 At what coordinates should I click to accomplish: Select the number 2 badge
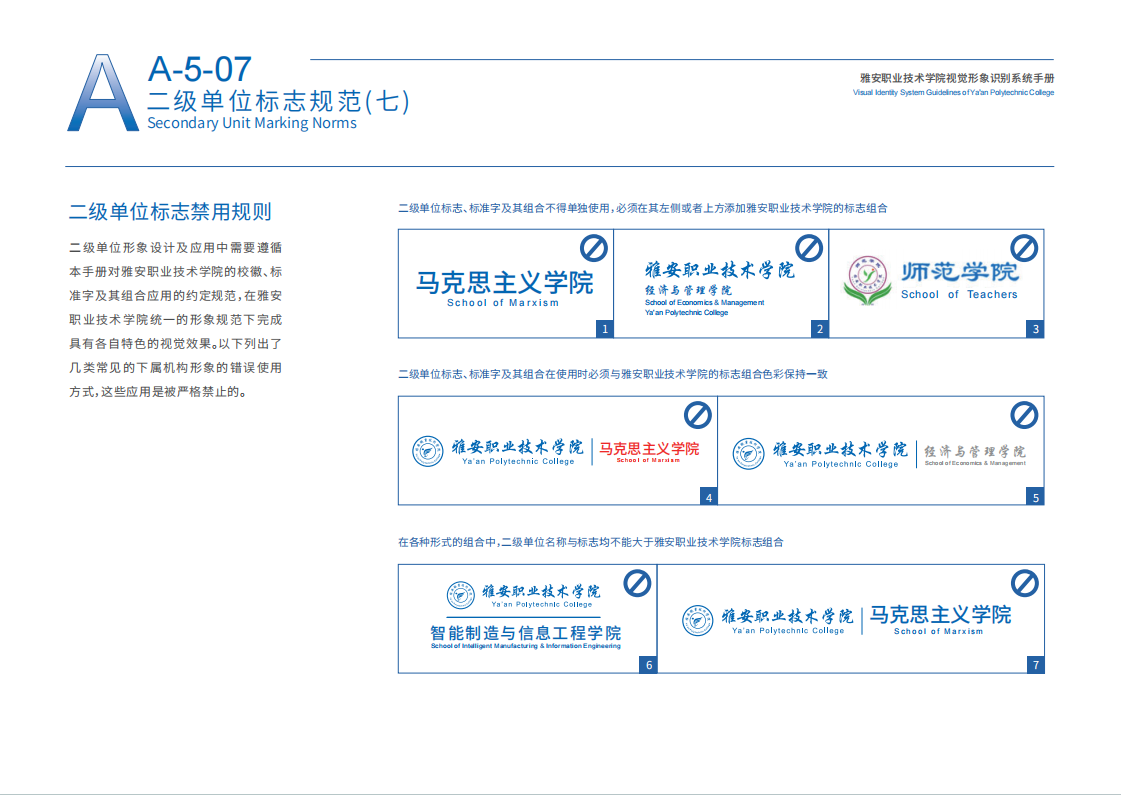click(820, 329)
